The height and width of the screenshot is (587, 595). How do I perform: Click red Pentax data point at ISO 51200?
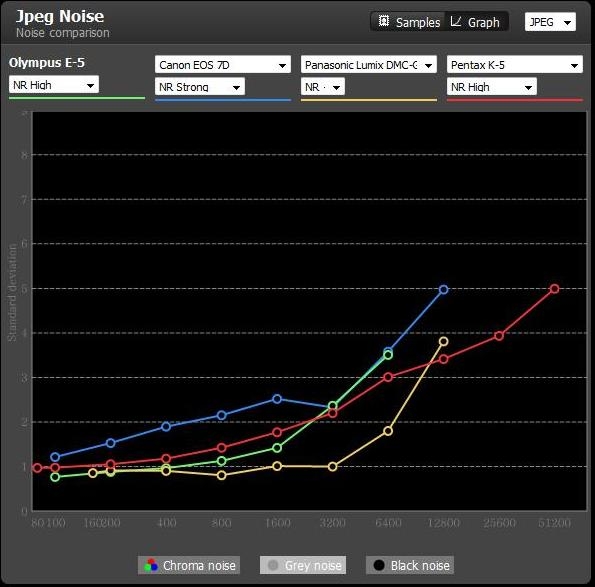[554, 289]
